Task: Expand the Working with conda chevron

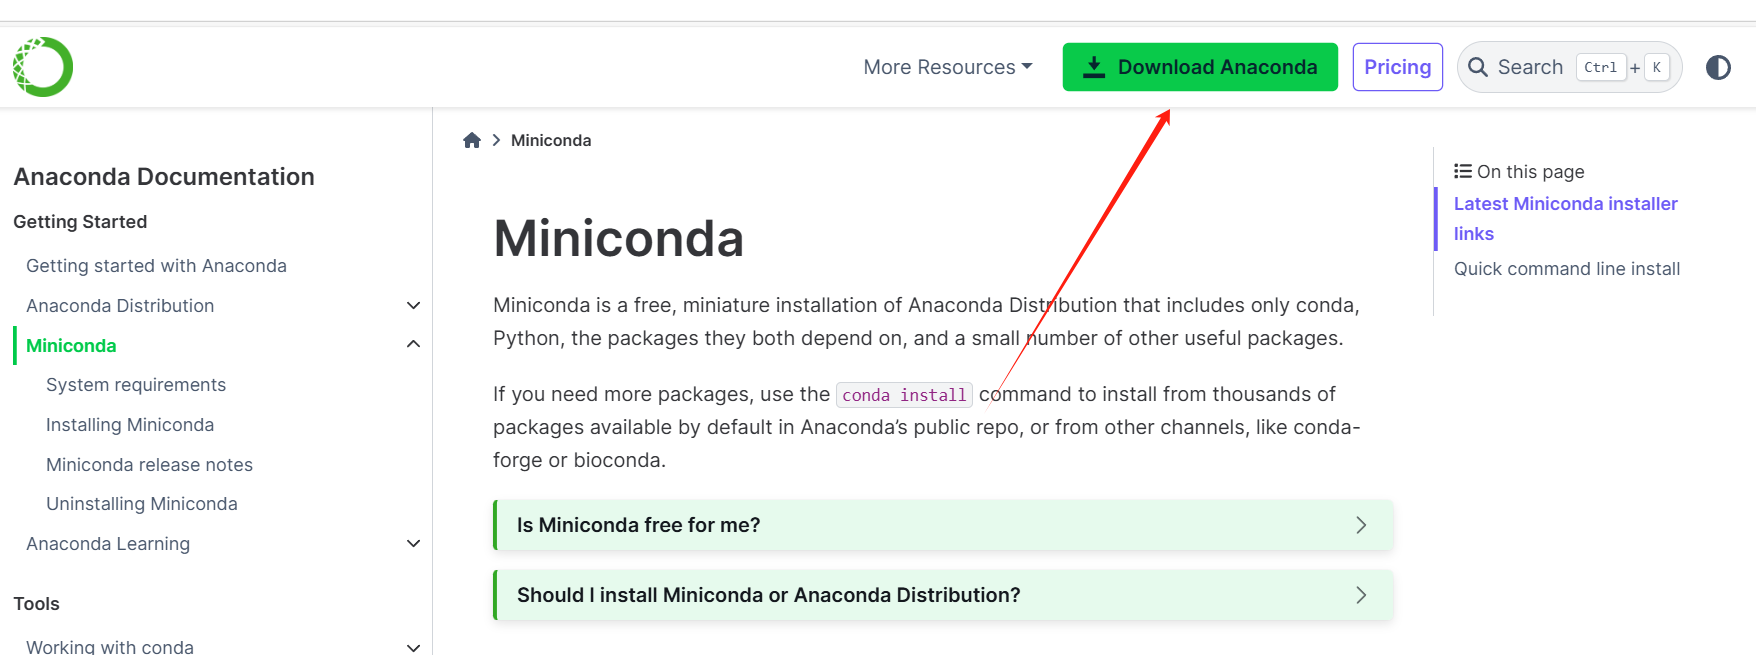Action: 413,647
